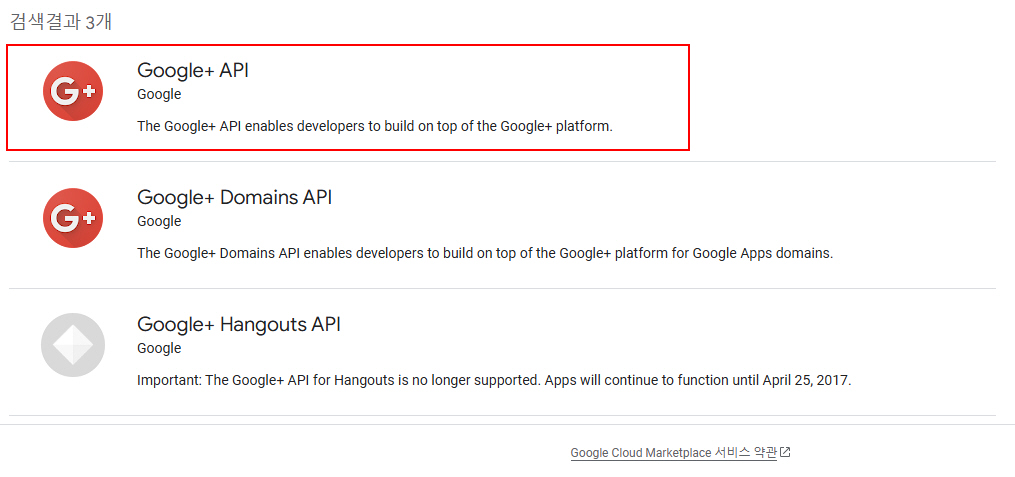Image resolution: width=1015 pixels, height=477 pixels.
Task: Click external link icon beside 서비스 약관
Action: 786,452
